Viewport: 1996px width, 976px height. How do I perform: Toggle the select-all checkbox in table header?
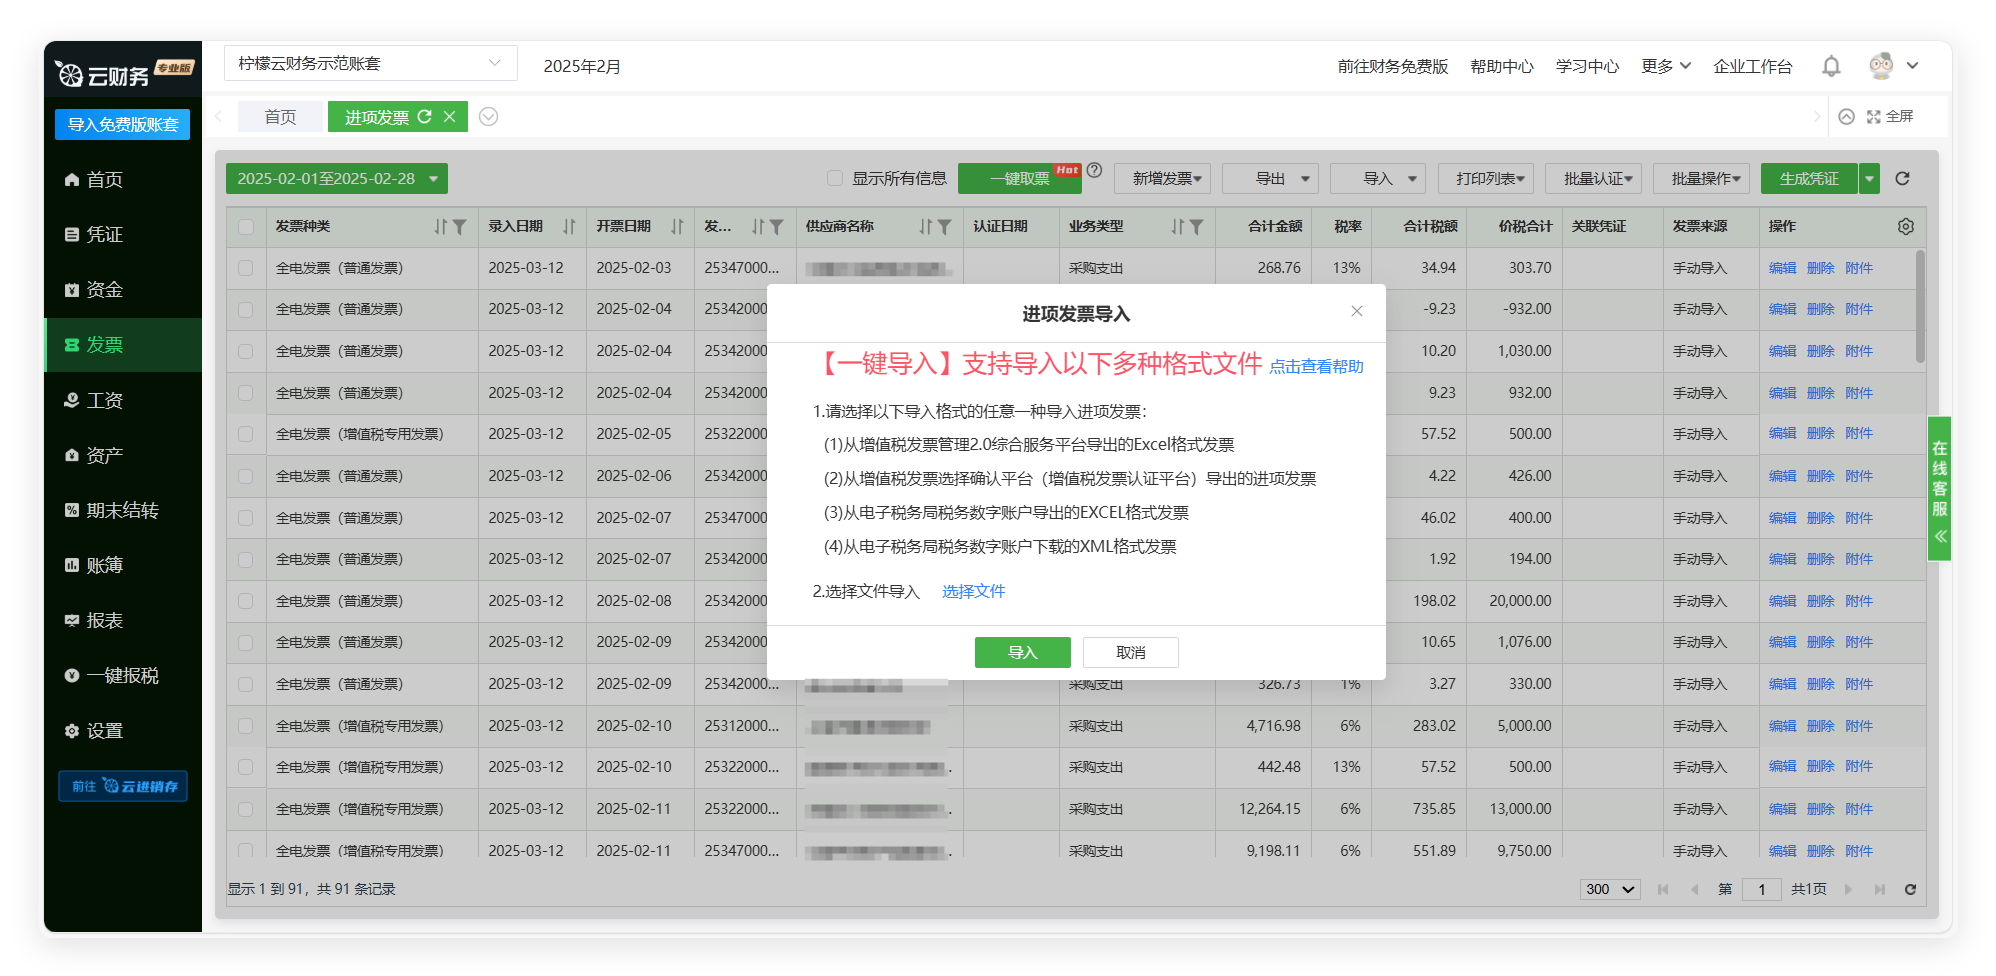click(x=246, y=227)
